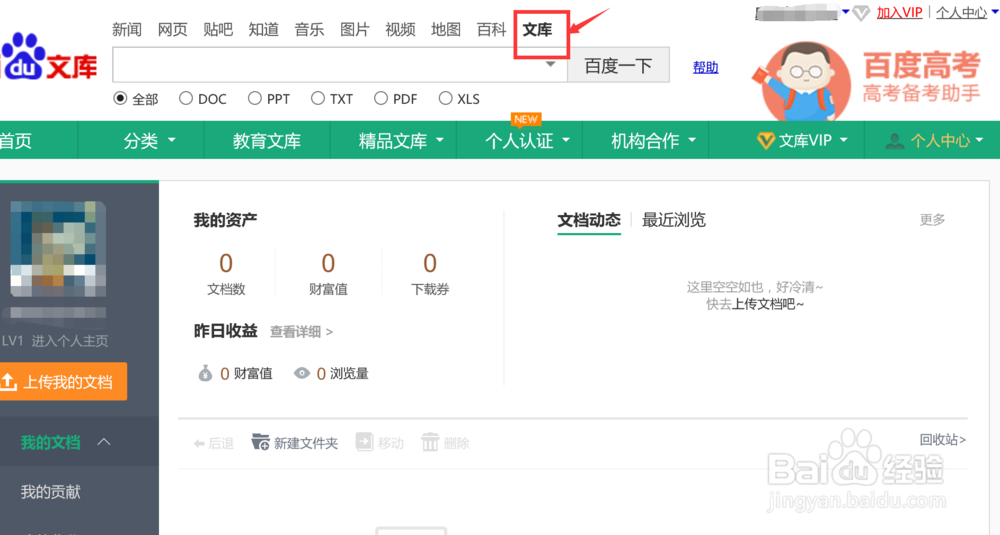Viewport: 1000px width, 535px height.
Task: Open the 贴吧 top navigation link
Action: (217, 29)
